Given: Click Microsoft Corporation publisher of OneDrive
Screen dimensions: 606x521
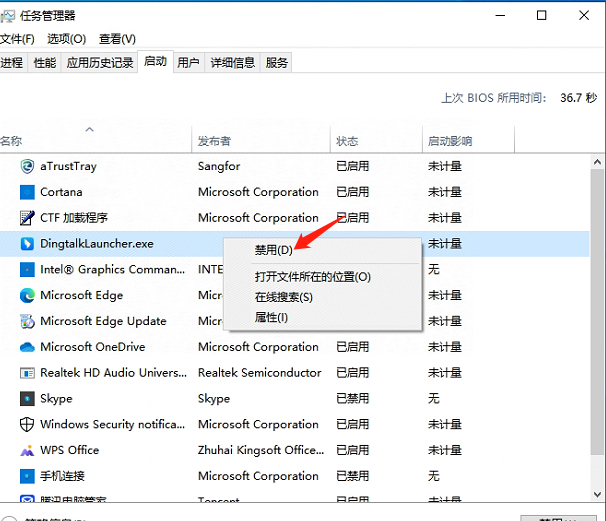Looking at the screenshot, I should [258, 347].
